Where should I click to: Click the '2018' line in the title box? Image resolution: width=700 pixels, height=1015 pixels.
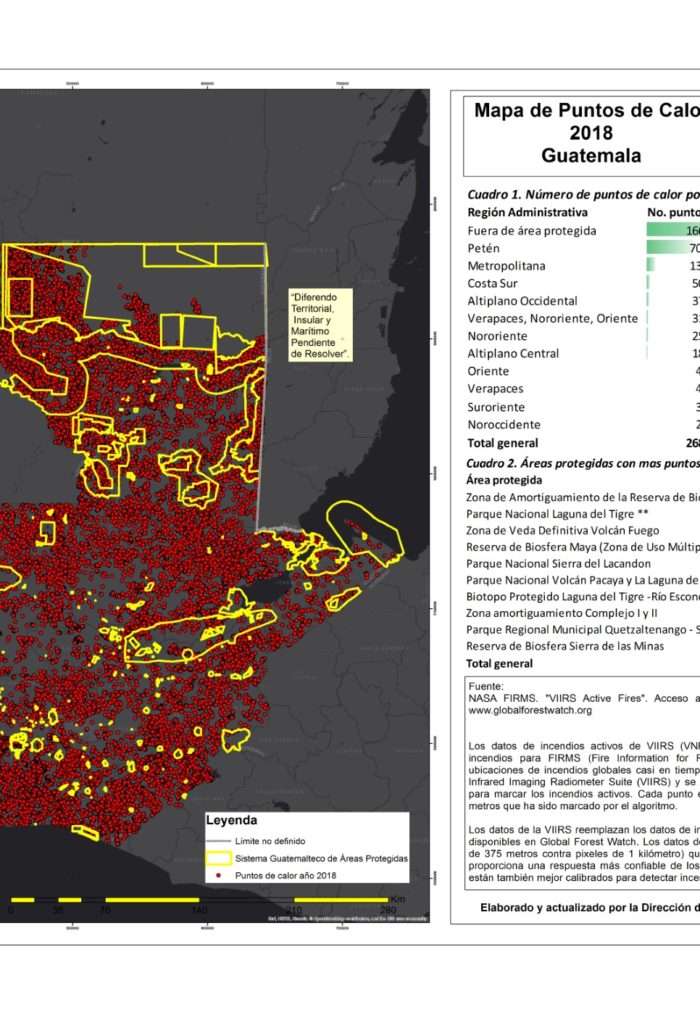coord(591,133)
